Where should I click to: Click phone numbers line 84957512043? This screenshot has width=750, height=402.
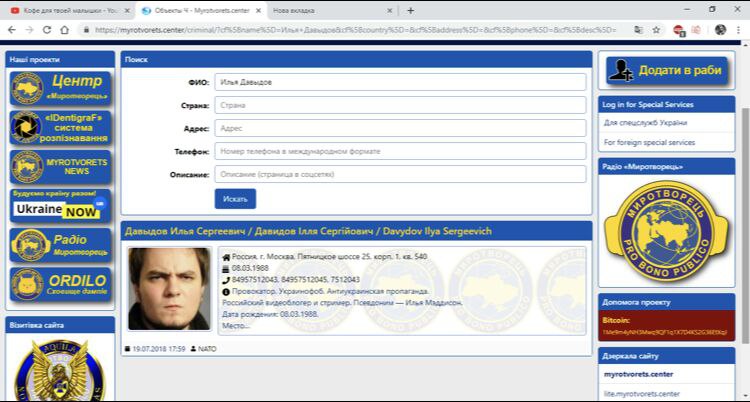click(296, 280)
